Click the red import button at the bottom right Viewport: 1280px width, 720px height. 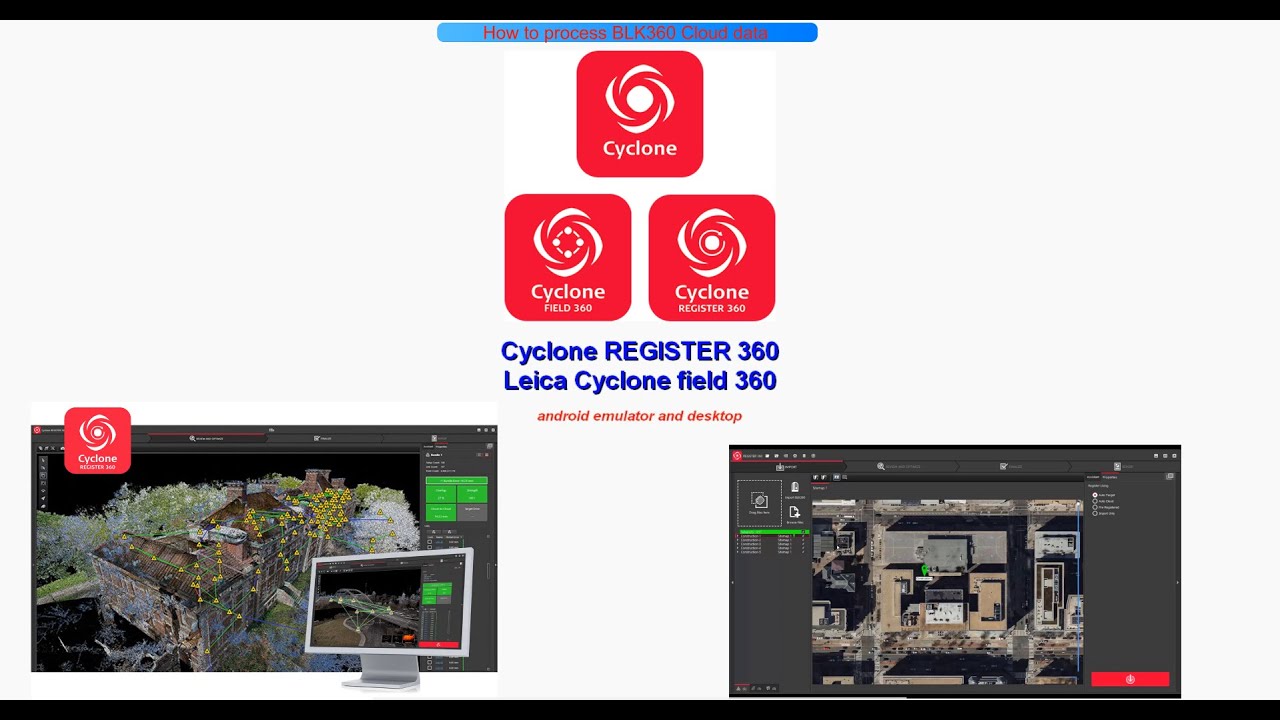(1130, 679)
